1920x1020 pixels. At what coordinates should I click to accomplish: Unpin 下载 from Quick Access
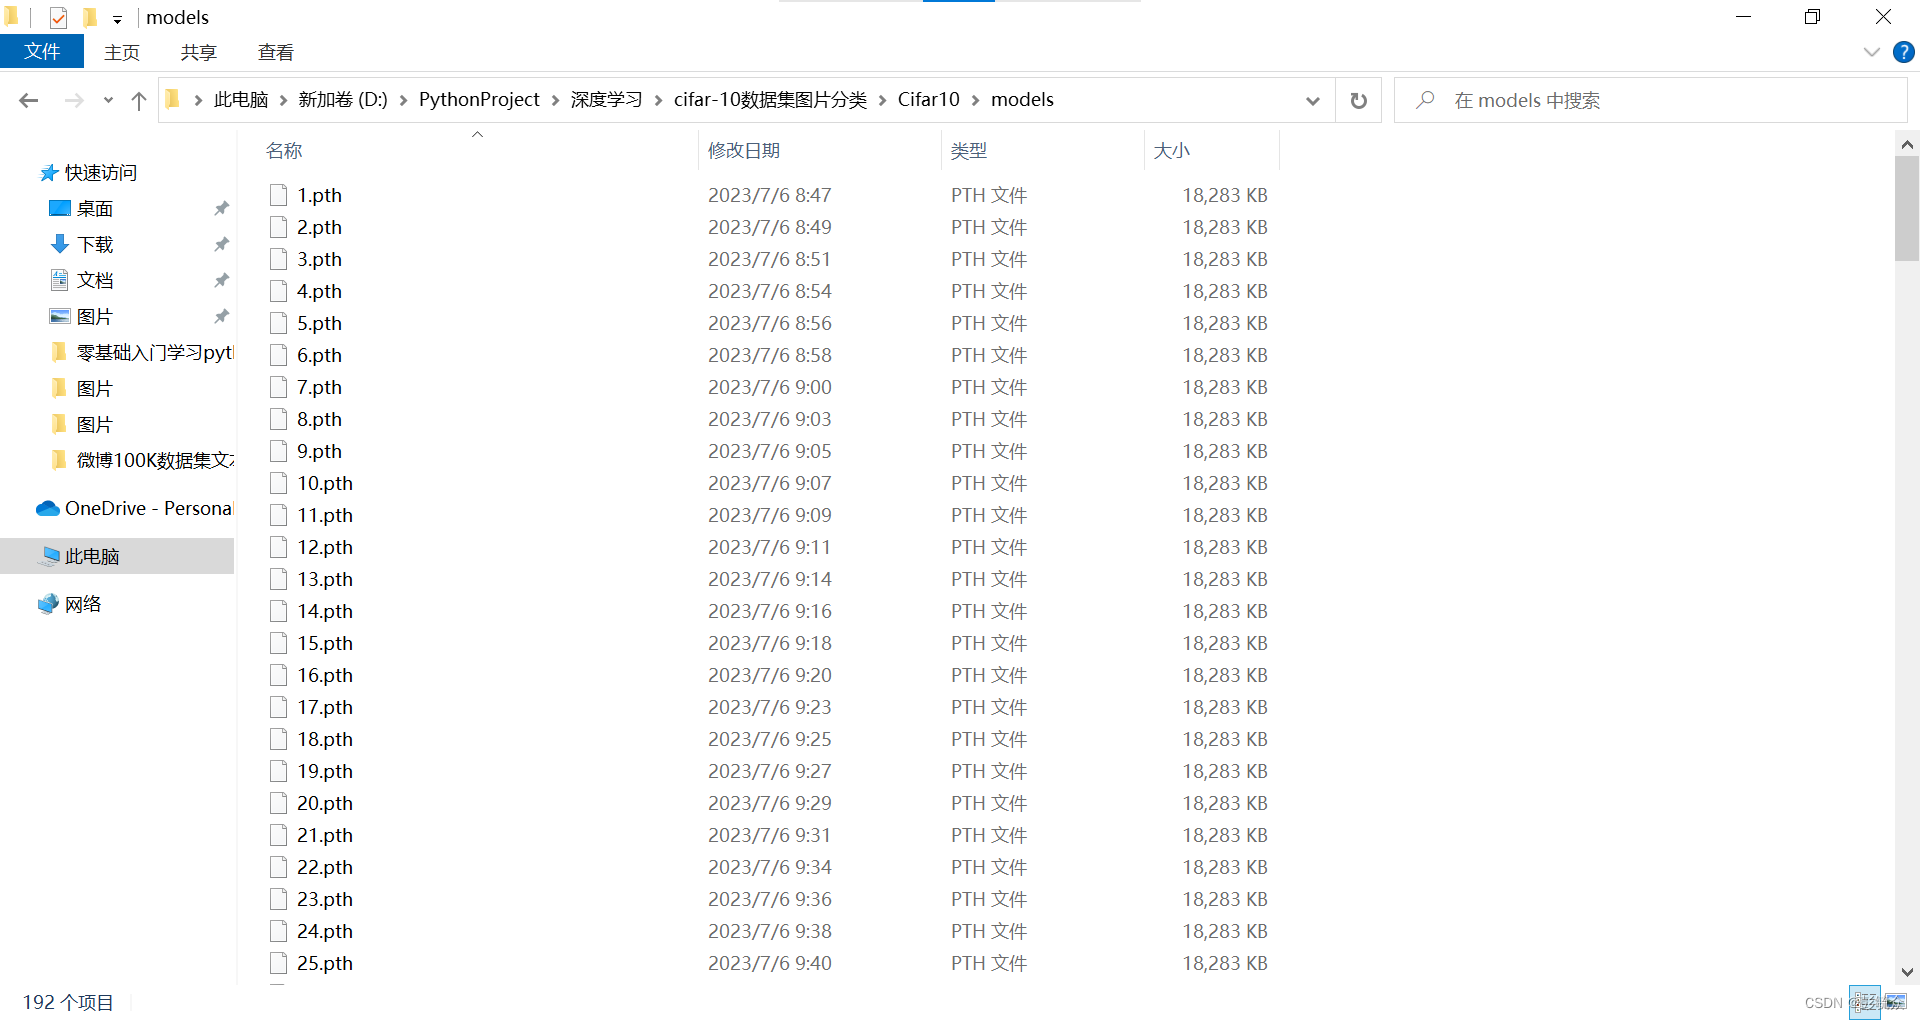pos(222,244)
